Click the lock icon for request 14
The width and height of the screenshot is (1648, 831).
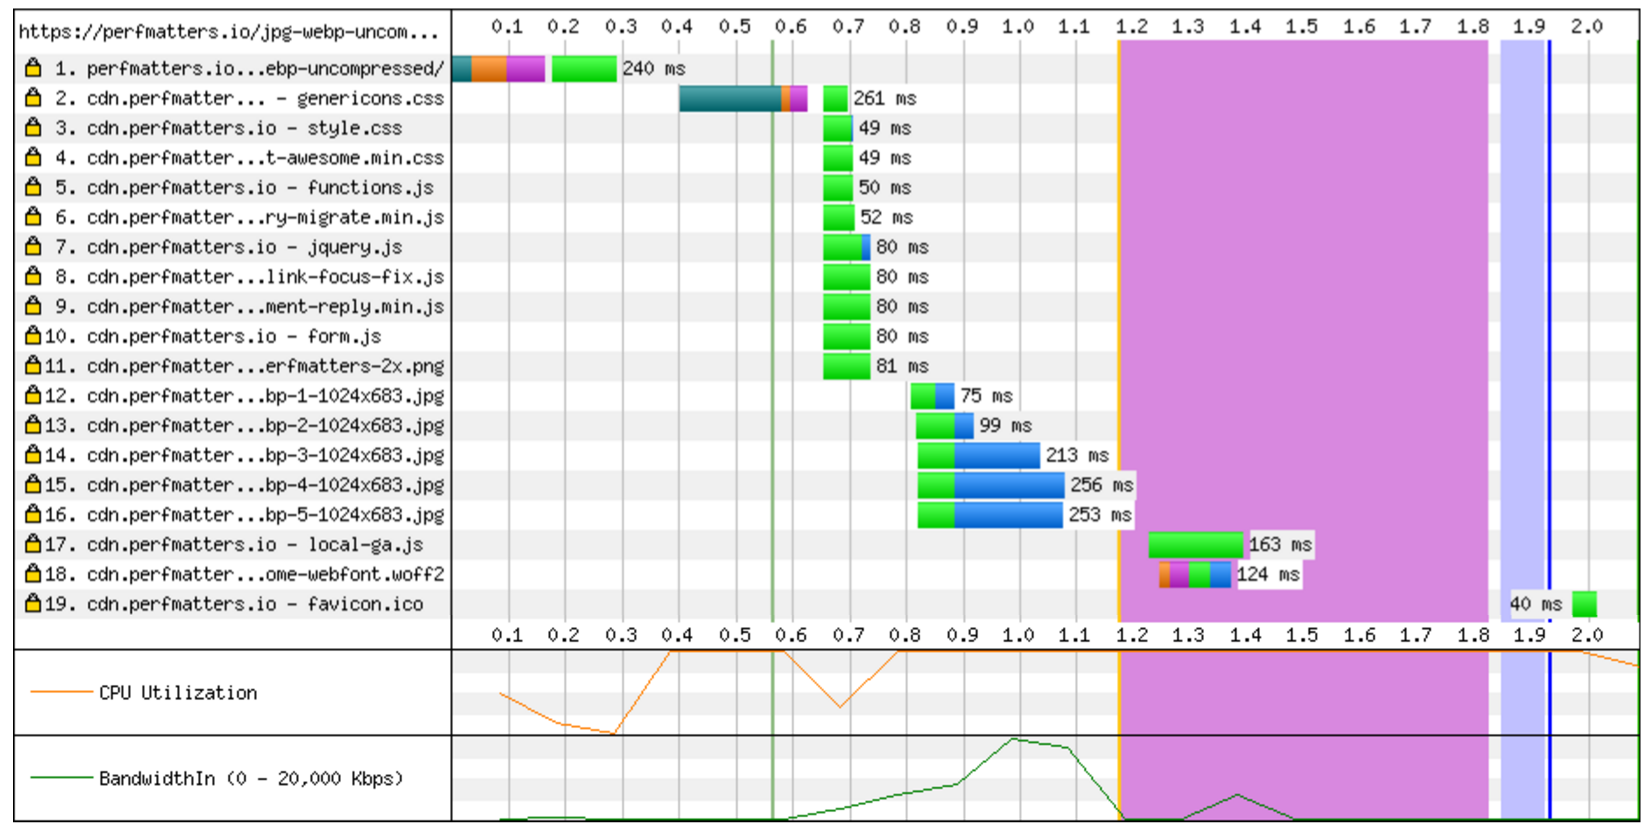click(33, 455)
